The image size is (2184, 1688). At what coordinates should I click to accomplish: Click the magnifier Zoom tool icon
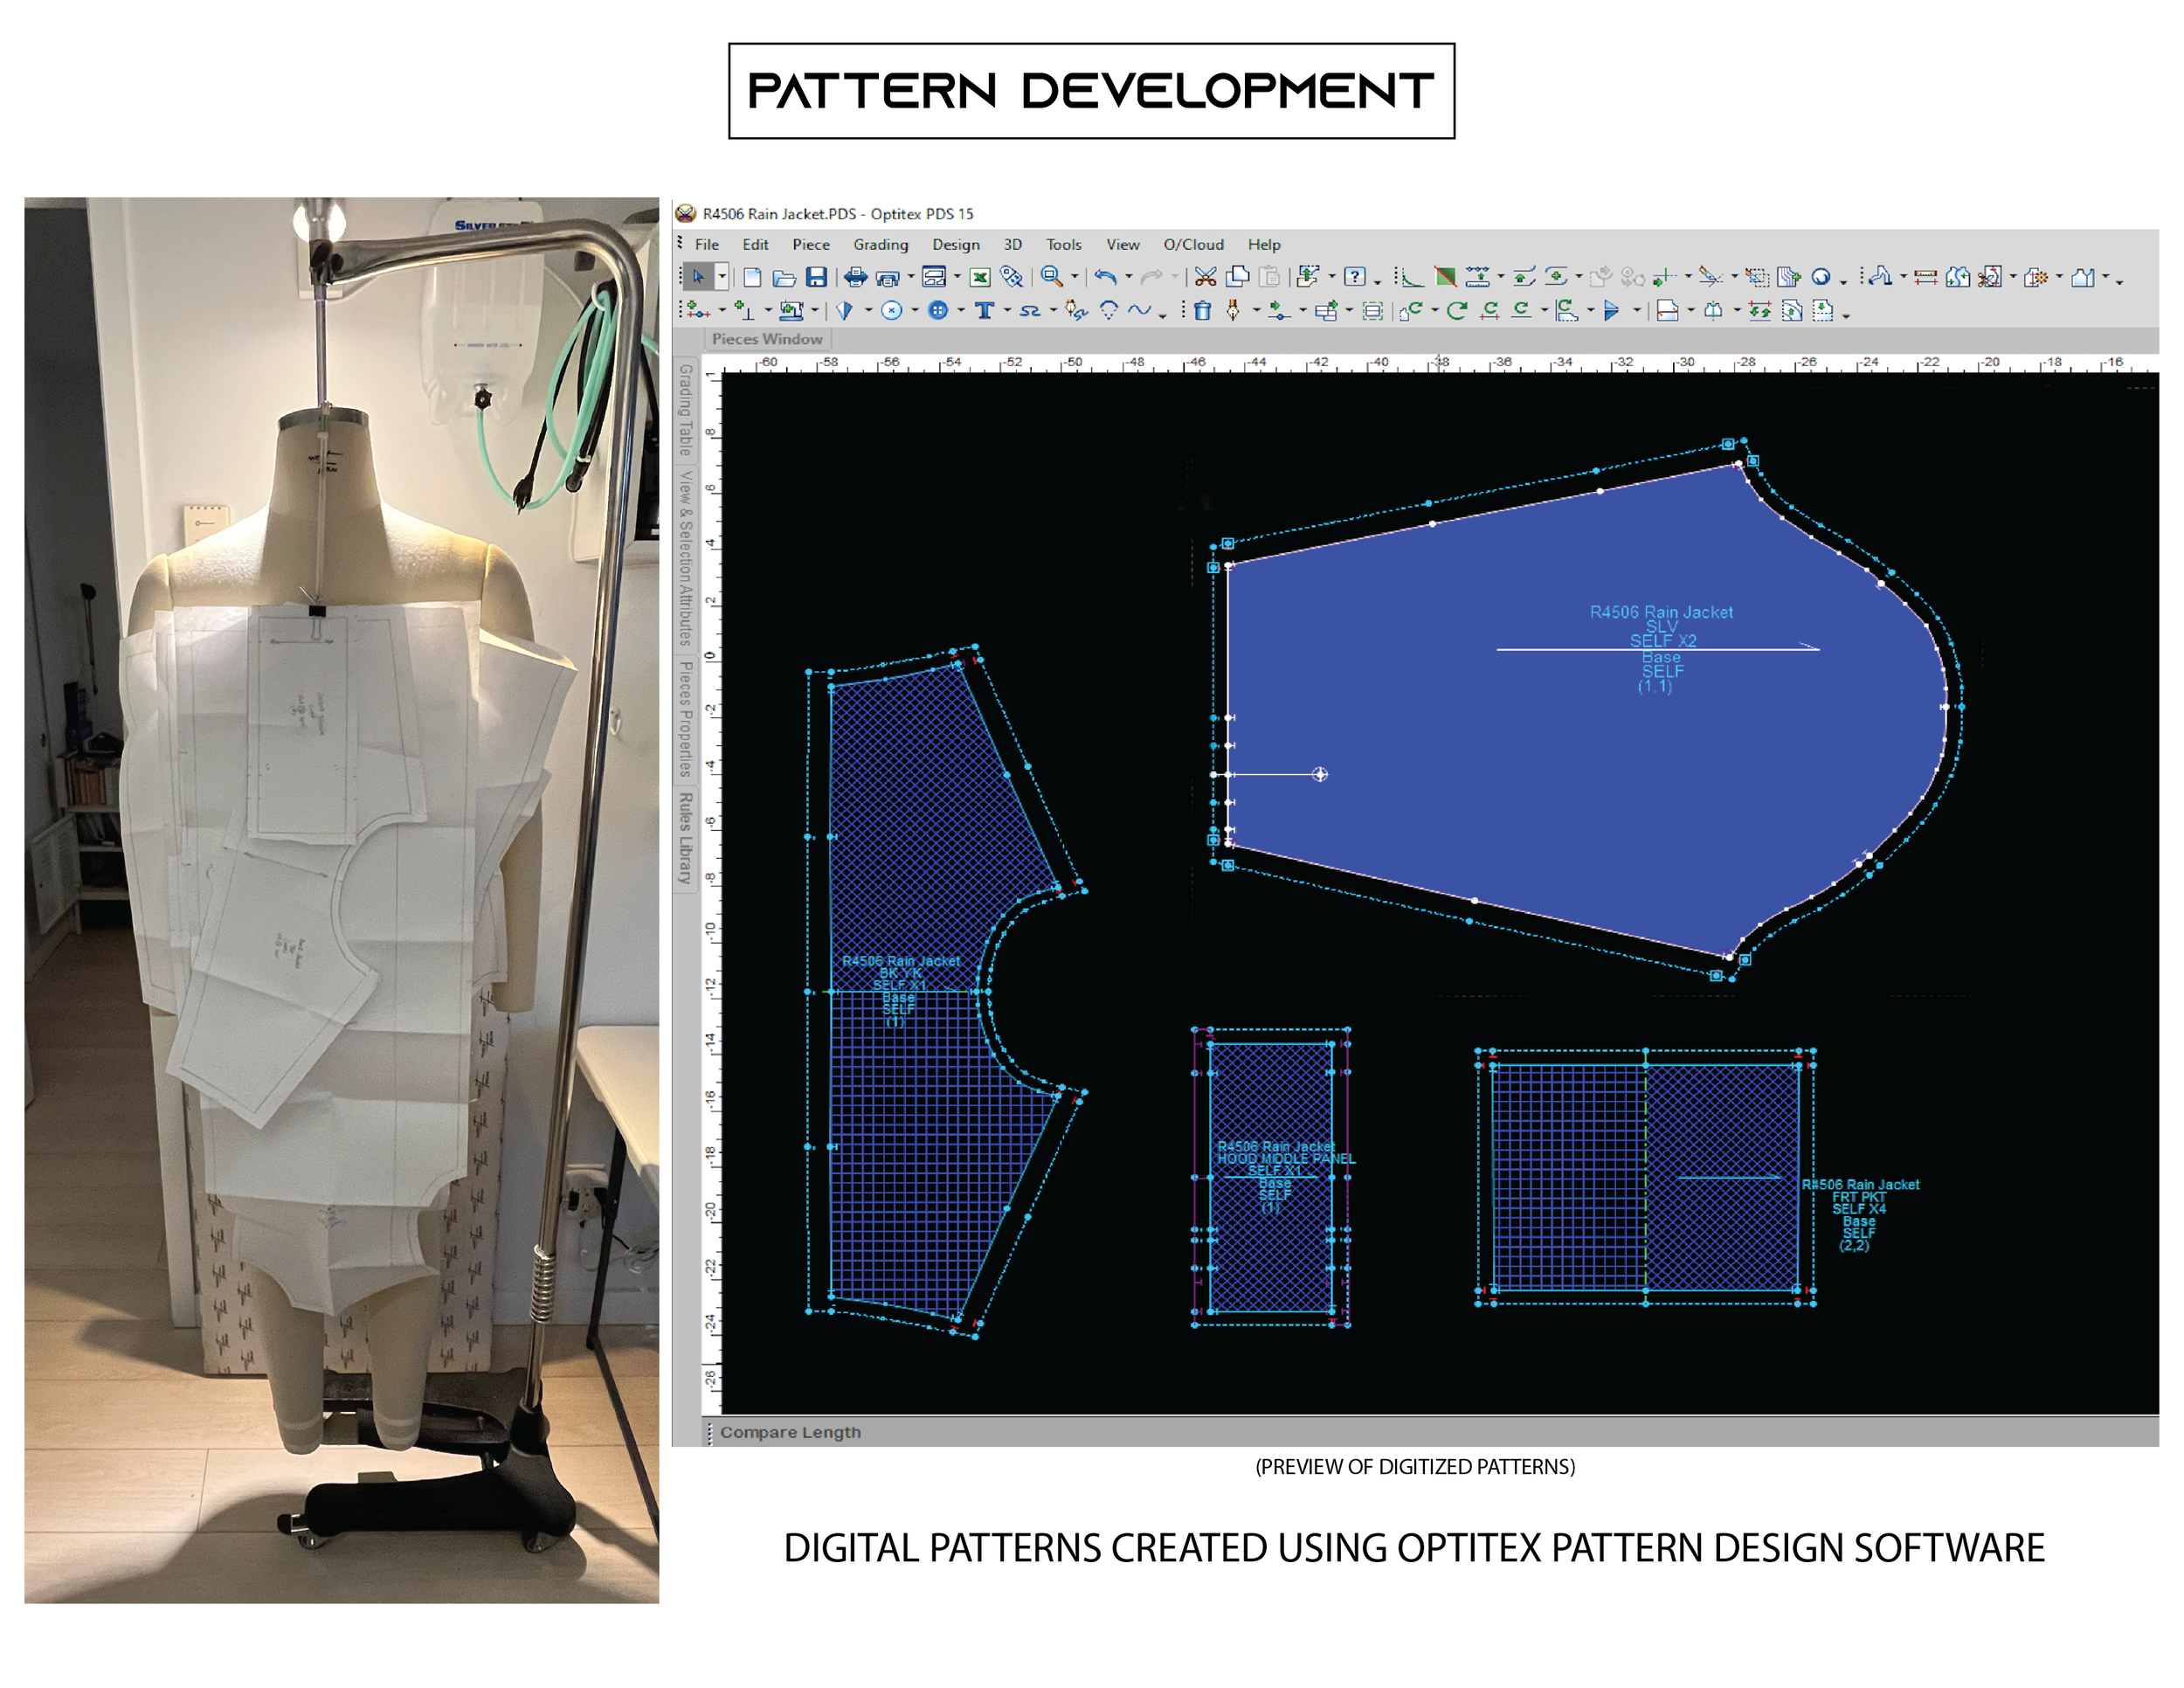(1051, 277)
